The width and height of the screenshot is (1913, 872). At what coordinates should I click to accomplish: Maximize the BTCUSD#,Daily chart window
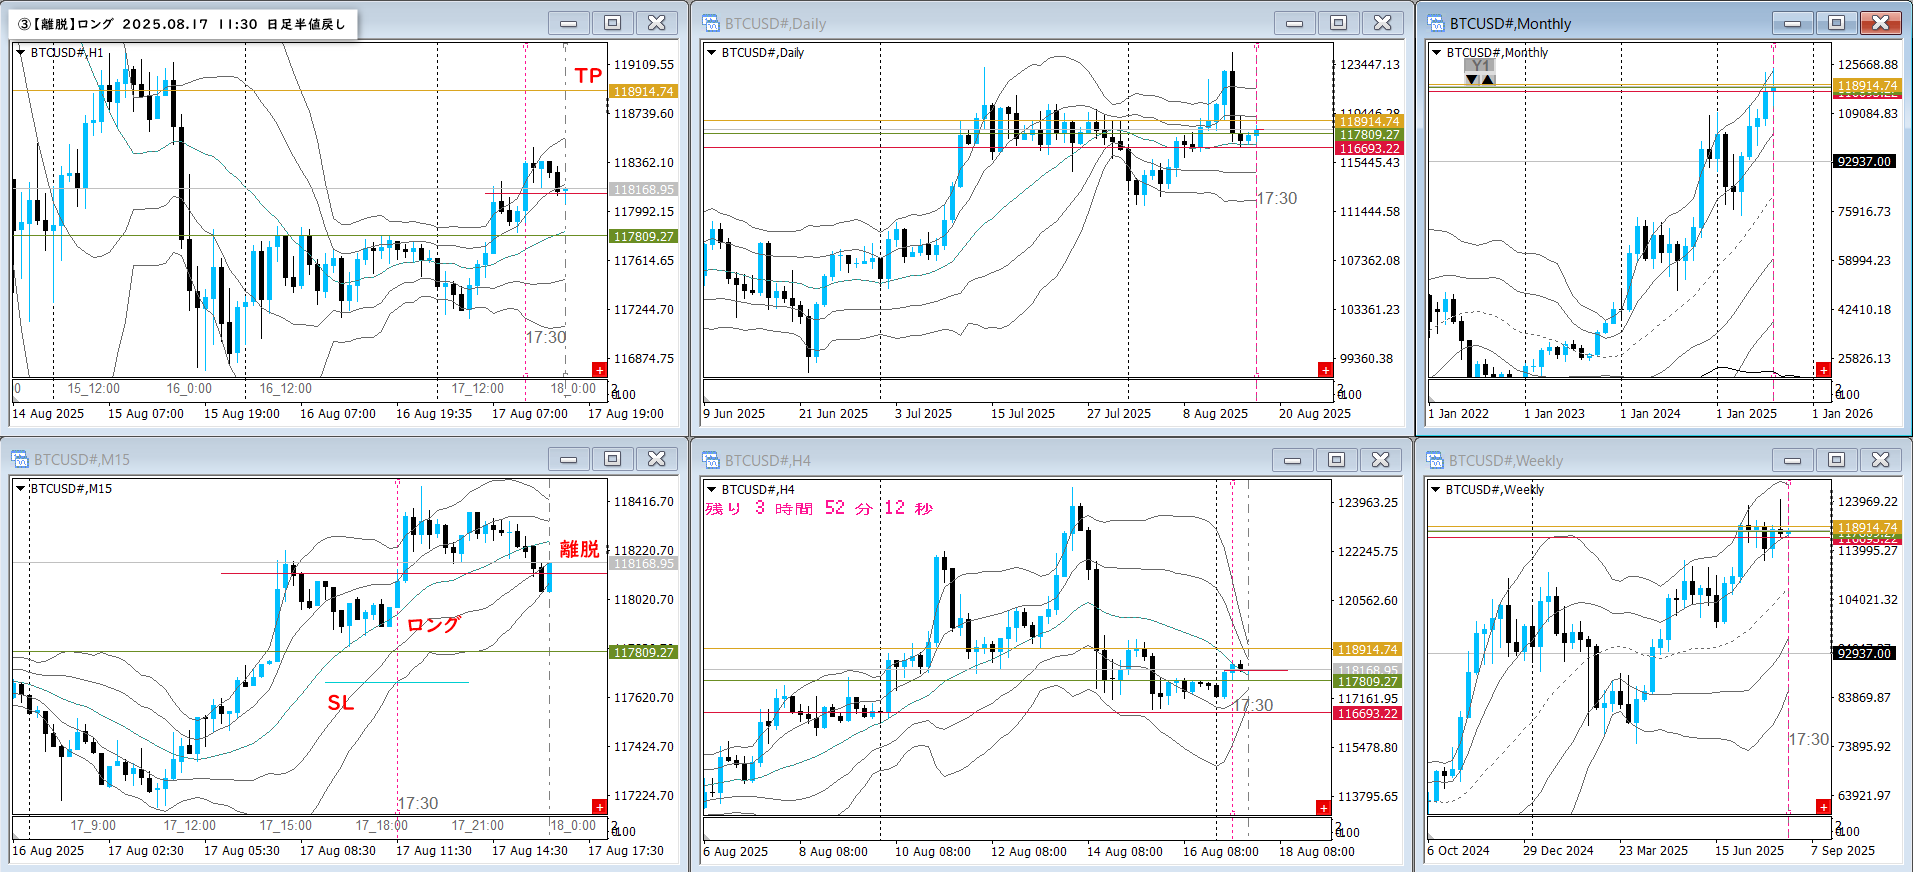point(1338,23)
